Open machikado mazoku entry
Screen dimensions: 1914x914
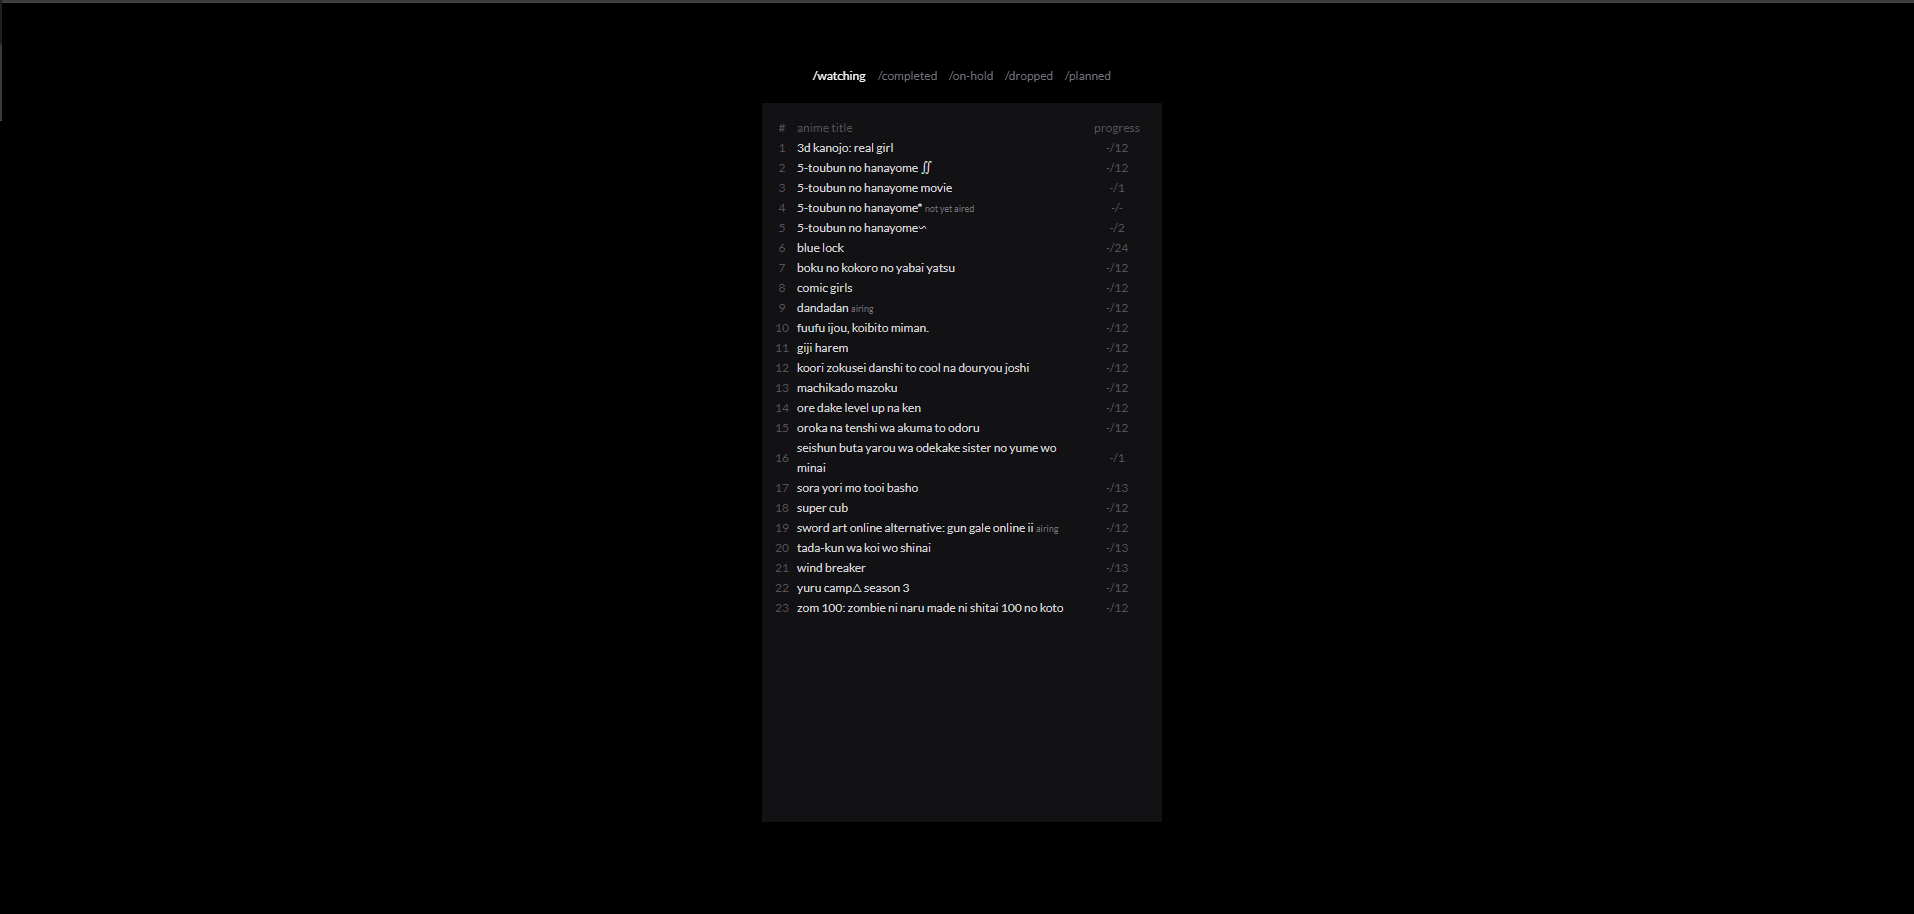pos(847,388)
